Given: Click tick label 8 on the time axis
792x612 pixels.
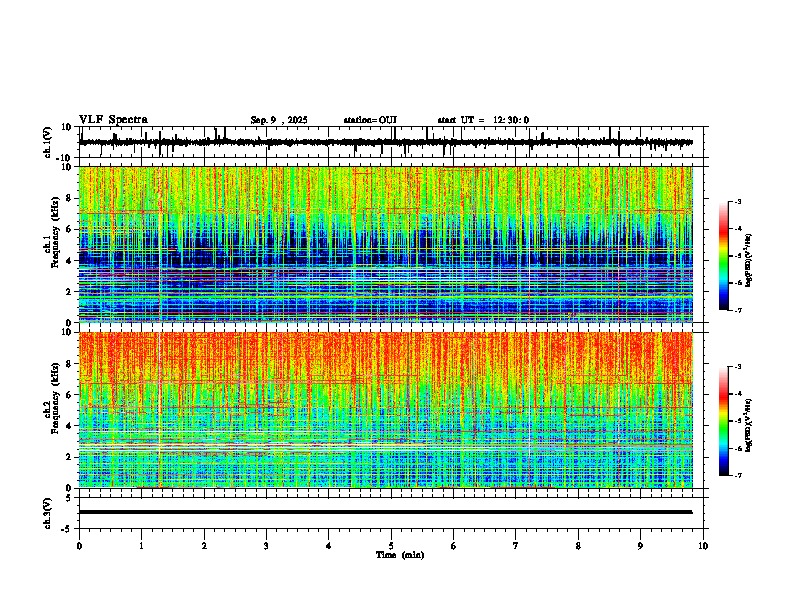Looking at the screenshot, I should 578,546.
